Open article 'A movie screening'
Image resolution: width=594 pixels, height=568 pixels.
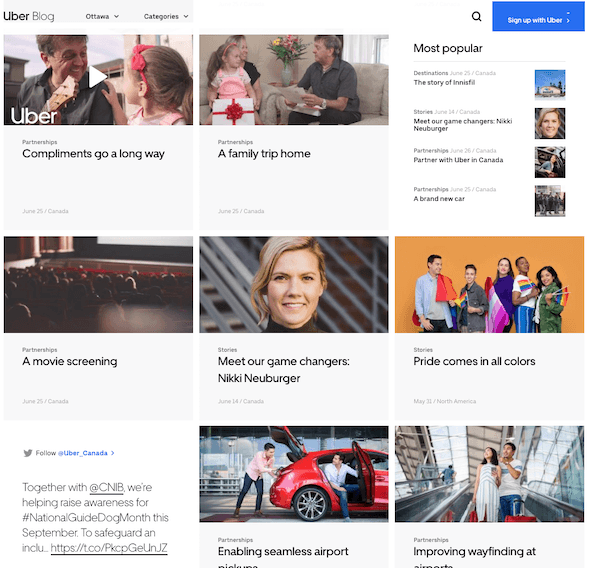pos(70,361)
